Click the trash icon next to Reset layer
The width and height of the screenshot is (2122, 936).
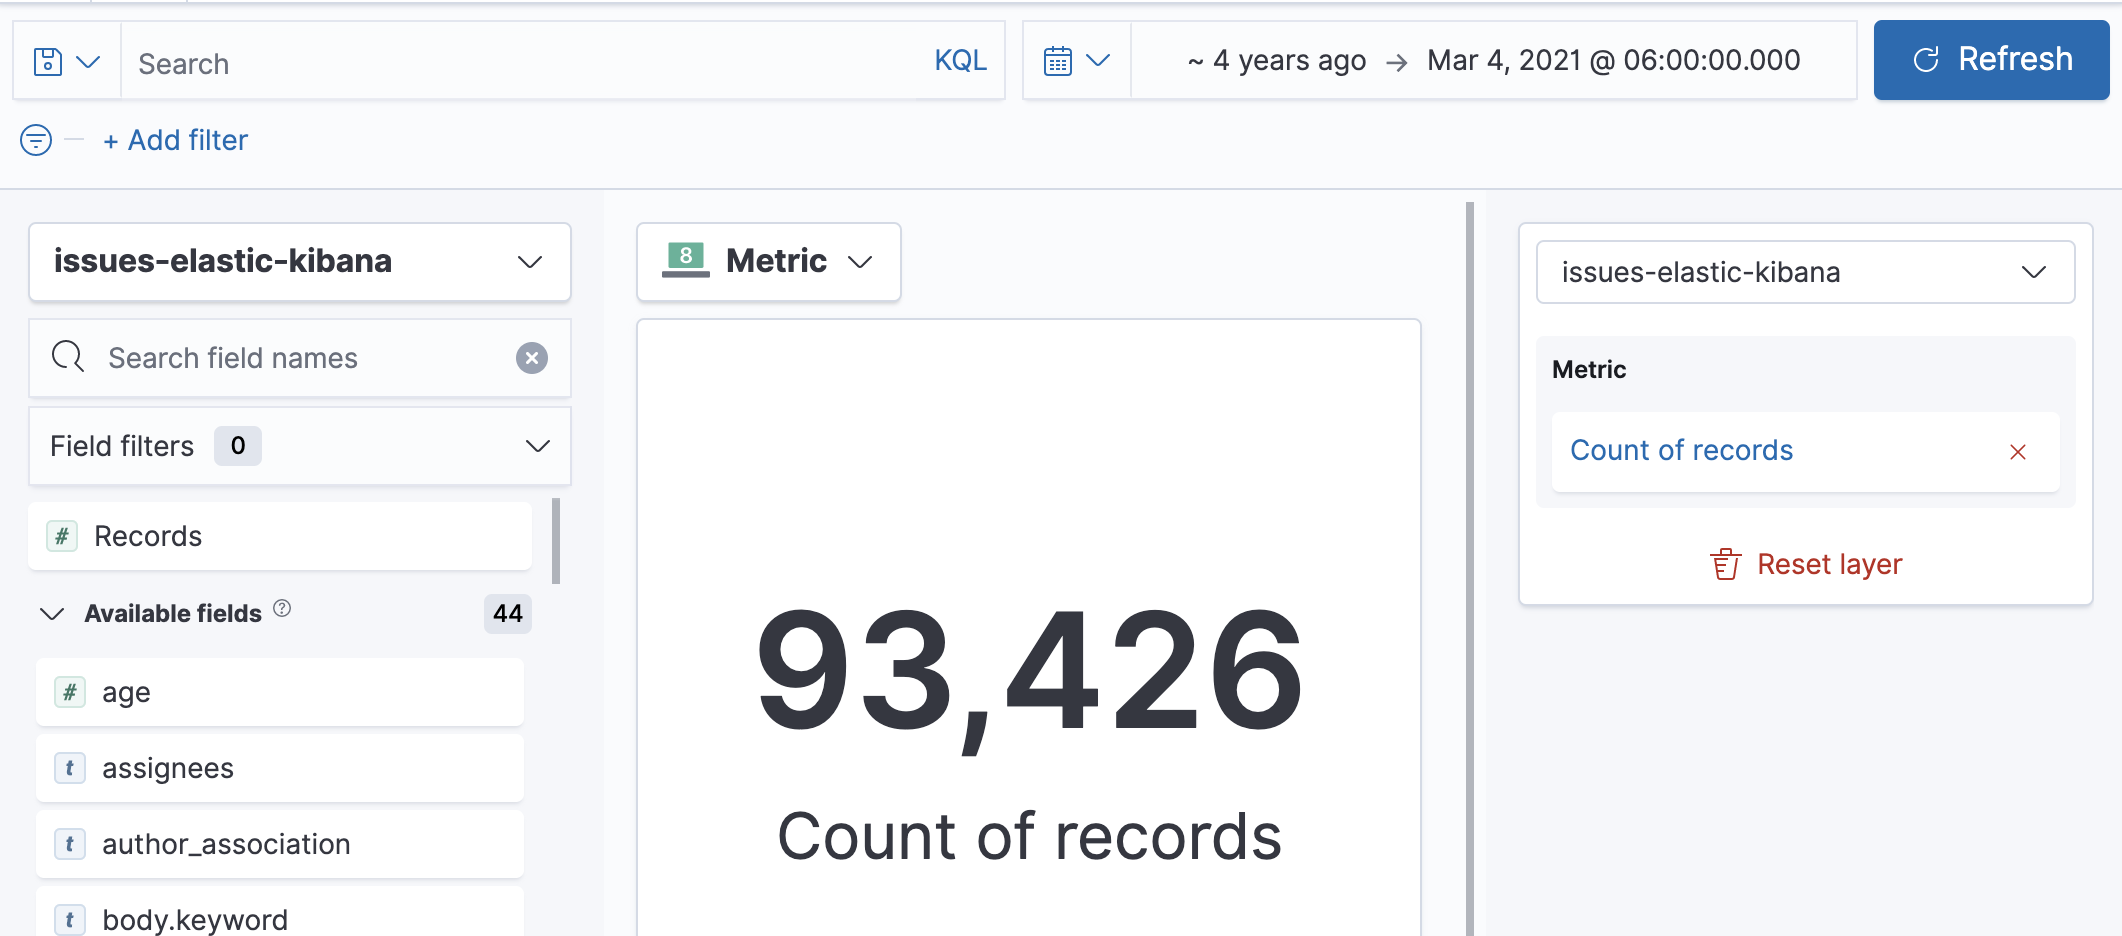tap(1724, 563)
